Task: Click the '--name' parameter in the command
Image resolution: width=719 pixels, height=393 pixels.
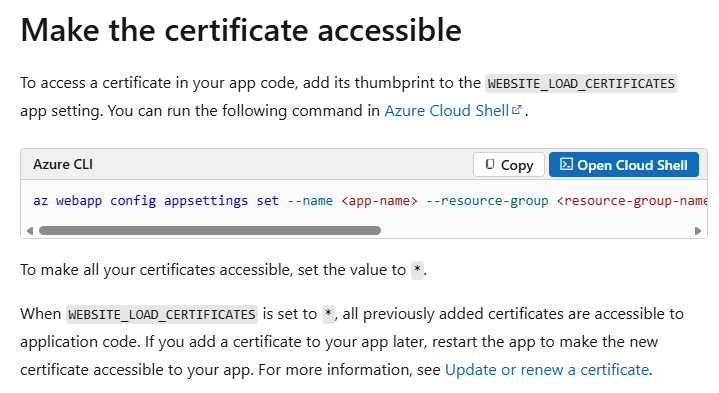Action: (310, 201)
